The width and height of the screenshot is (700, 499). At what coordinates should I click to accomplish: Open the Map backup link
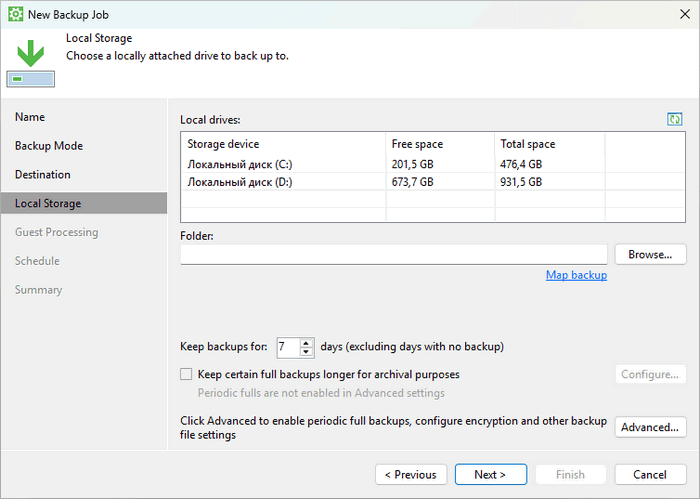576,275
